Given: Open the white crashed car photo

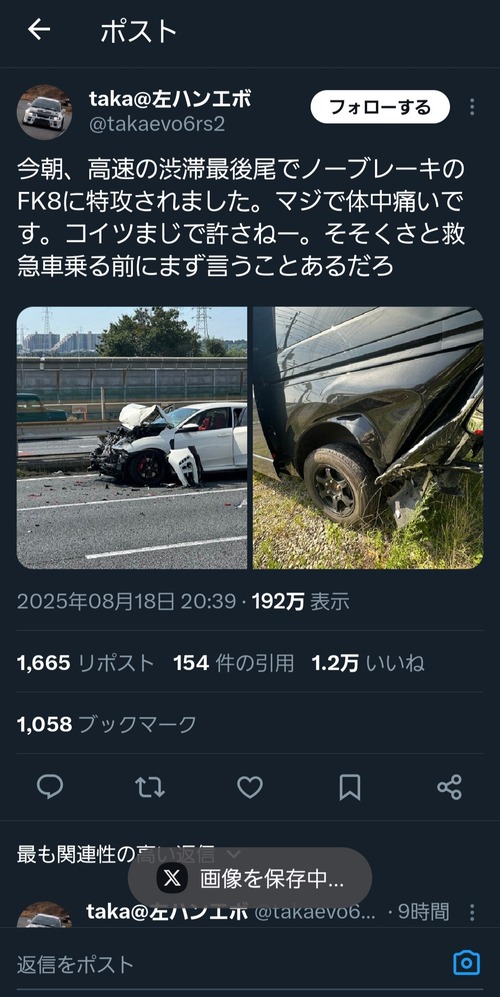Looking at the screenshot, I should (132, 437).
